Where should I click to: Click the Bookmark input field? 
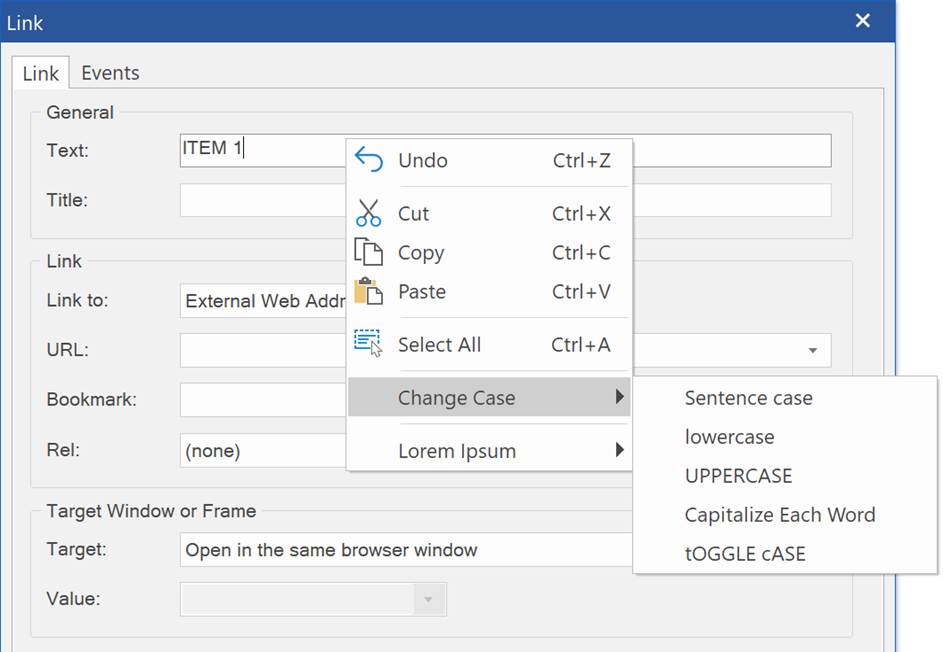(262, 400)
